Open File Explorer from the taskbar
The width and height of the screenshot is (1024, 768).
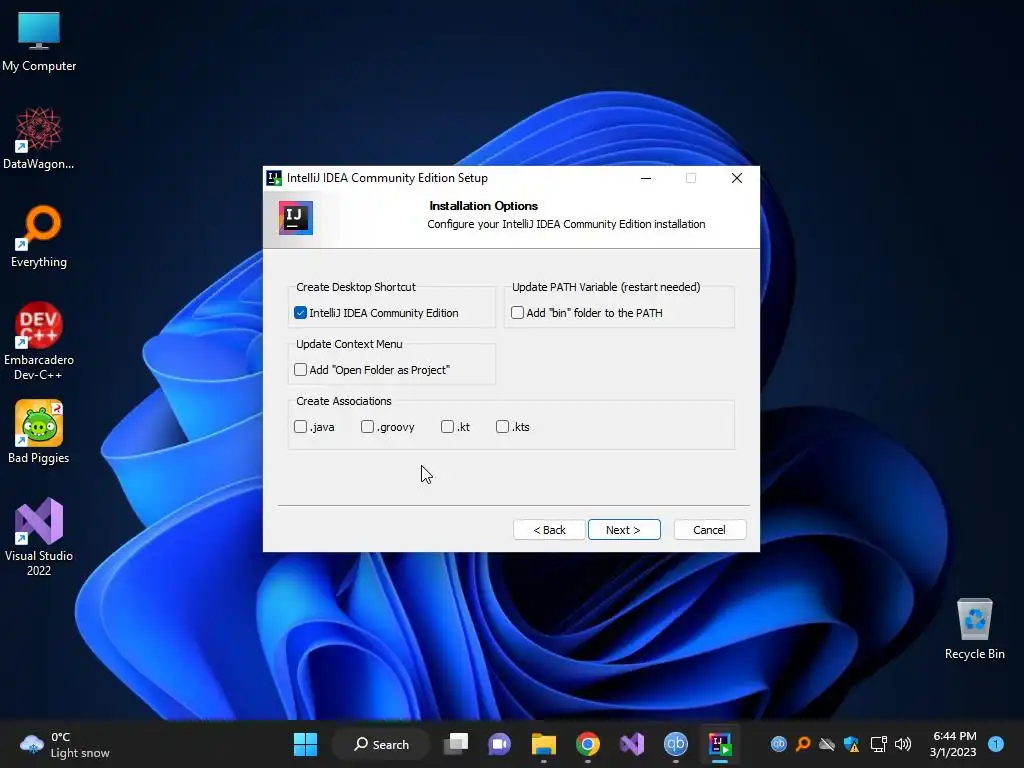click(543, 744)
